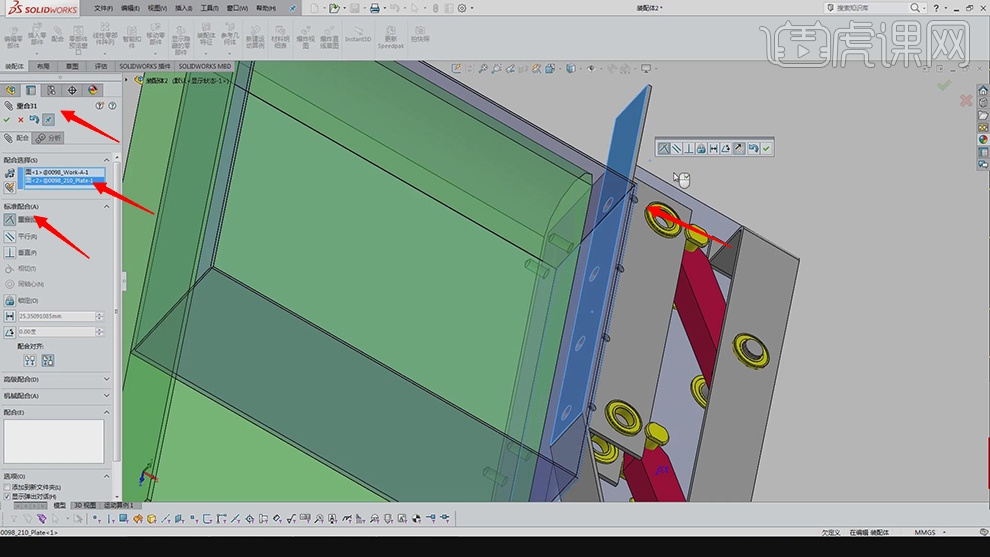Open the Appearances tab in the right task pane
Image resolution: width=990 pixels, height=557 pixels.
click(x=982, y=139)
